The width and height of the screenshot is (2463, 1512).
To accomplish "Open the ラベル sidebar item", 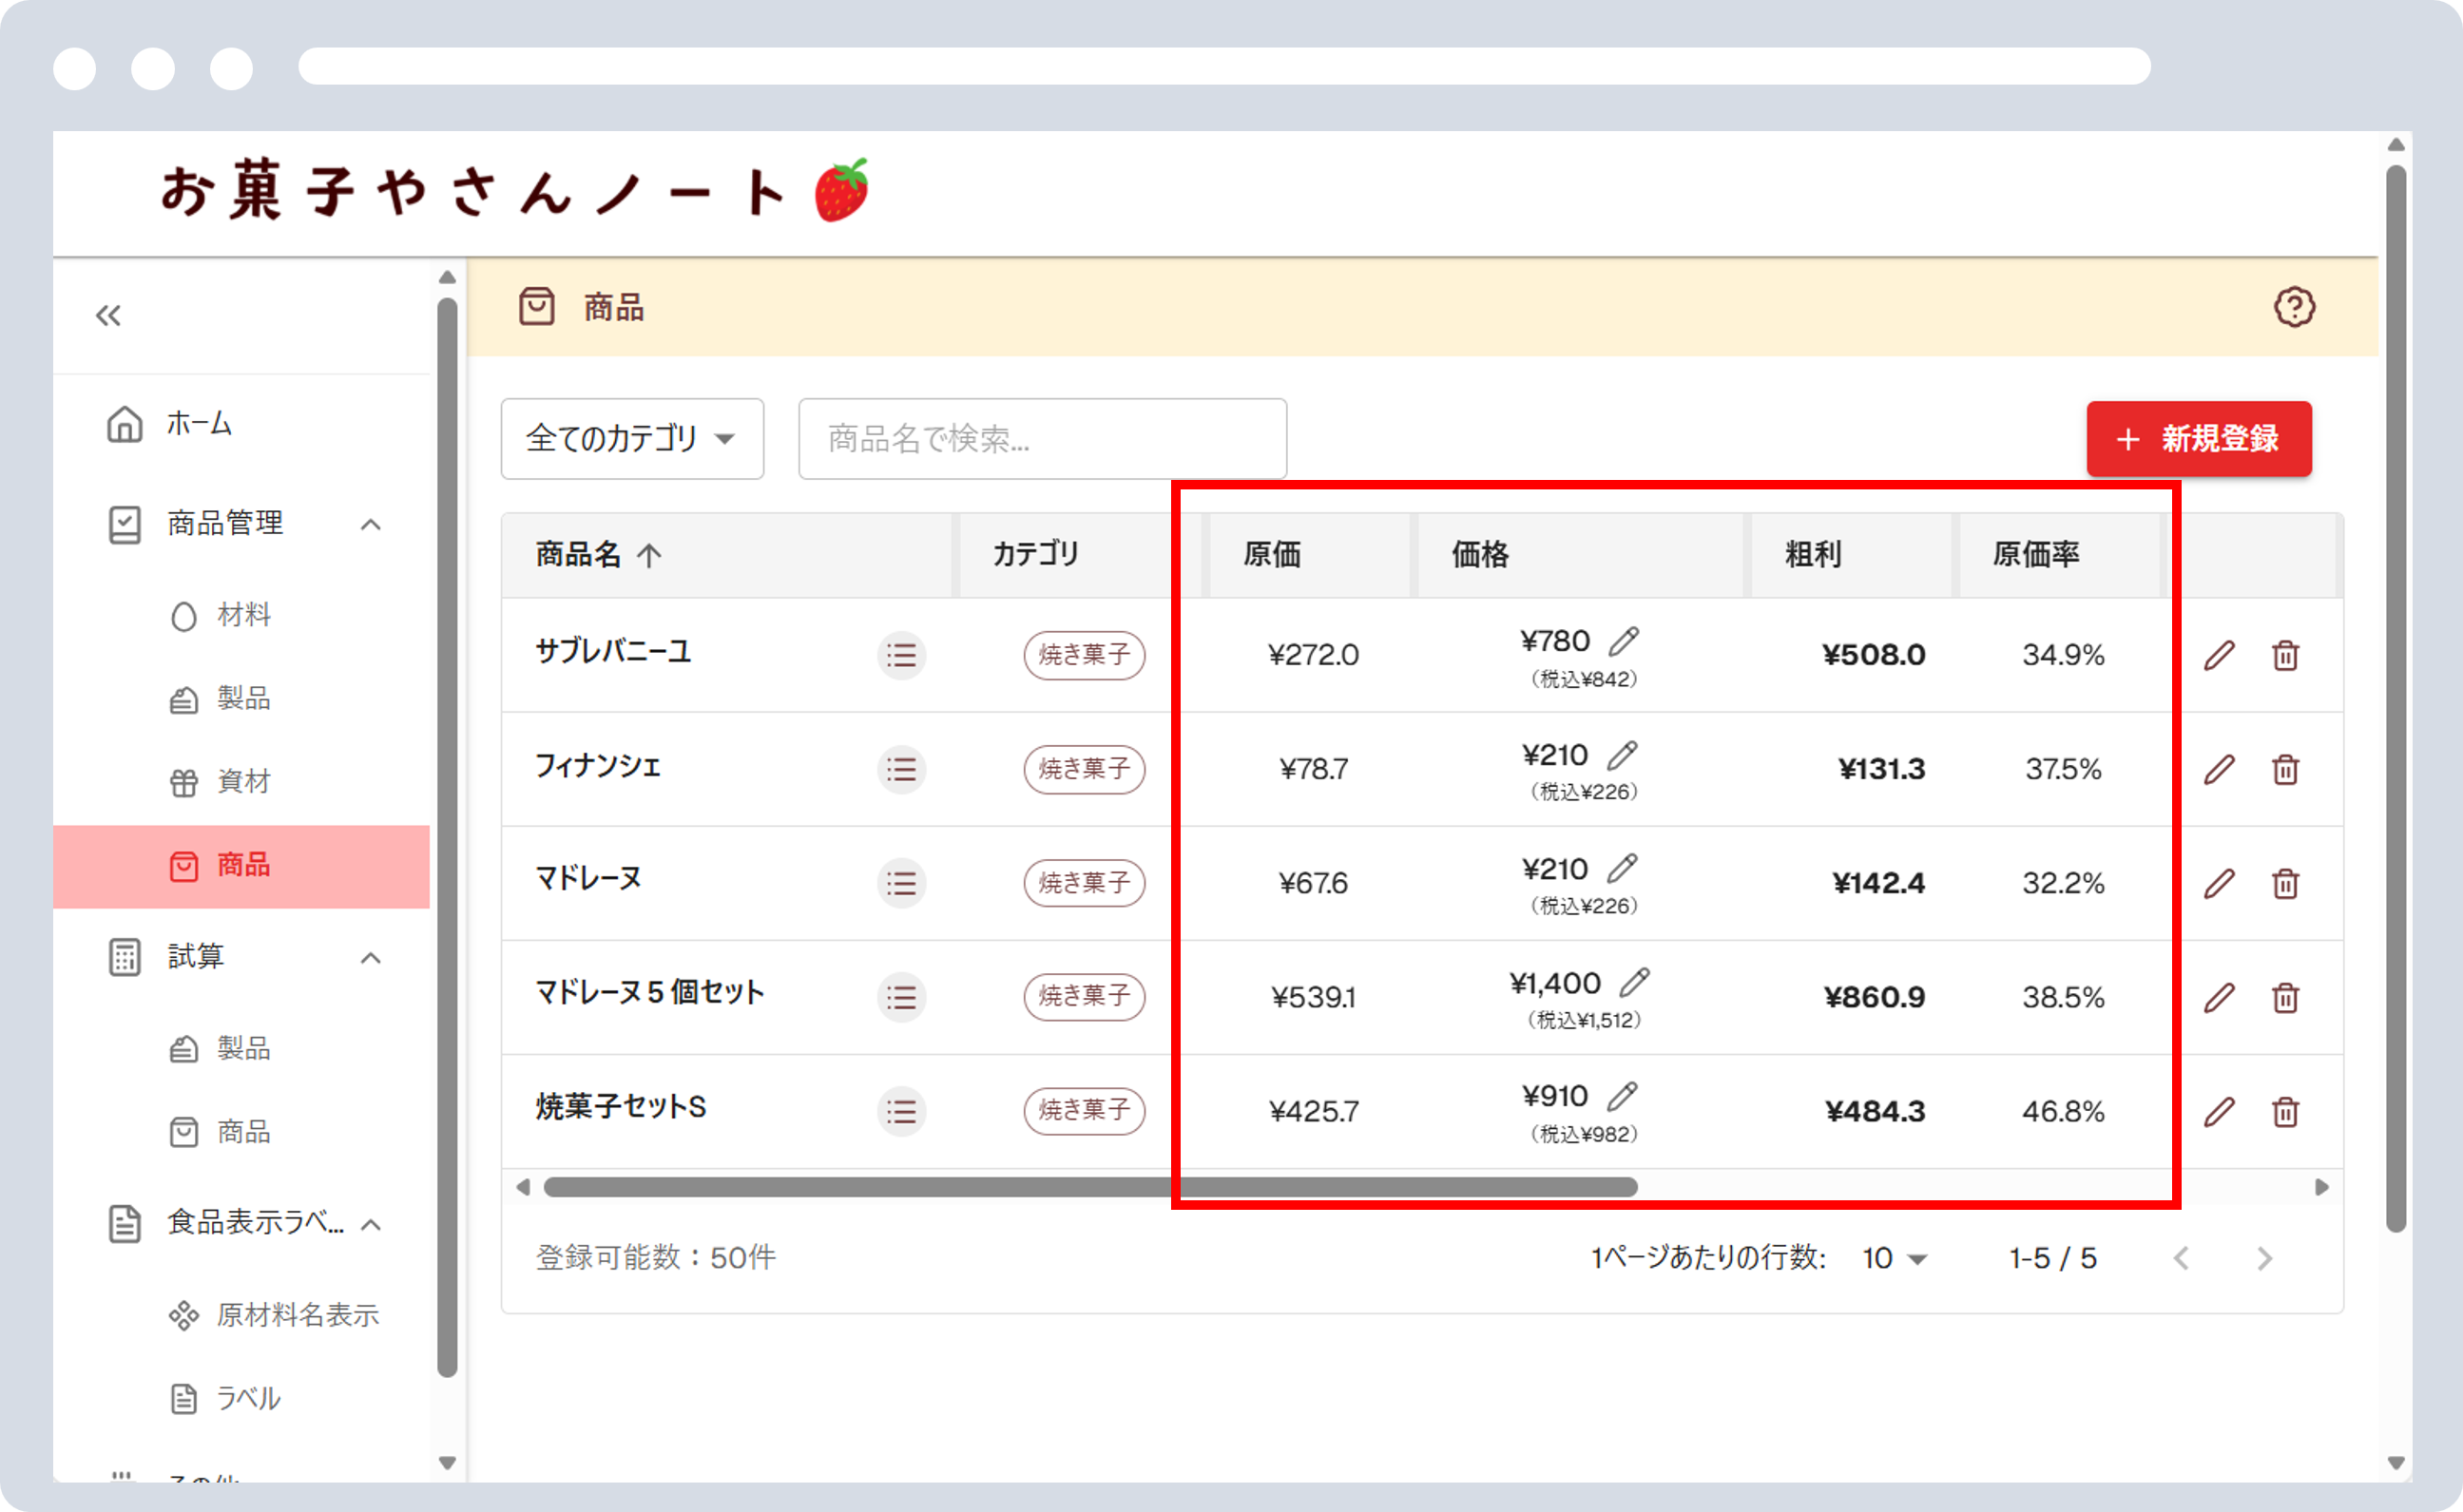I will point(246,1398).
